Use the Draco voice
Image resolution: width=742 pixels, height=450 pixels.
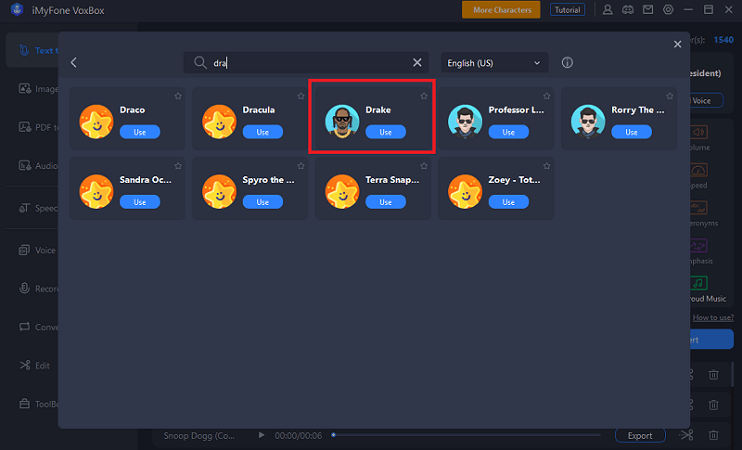click(140, 132)
